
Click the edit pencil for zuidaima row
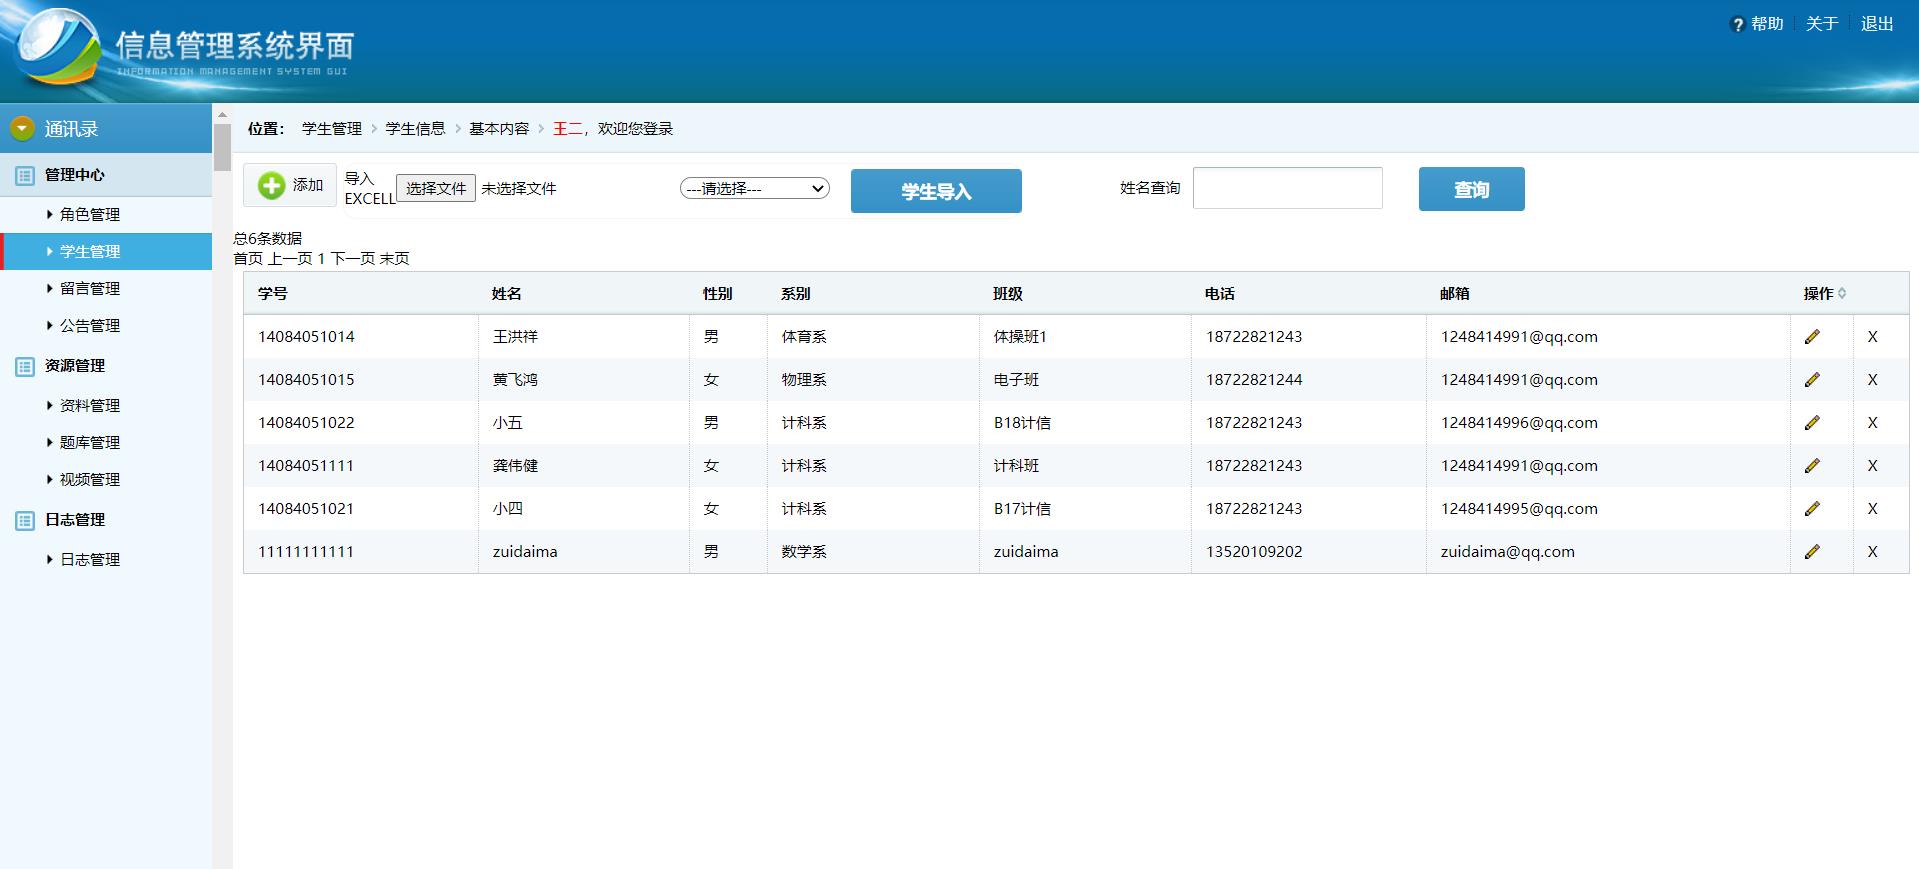point(1811,552)
